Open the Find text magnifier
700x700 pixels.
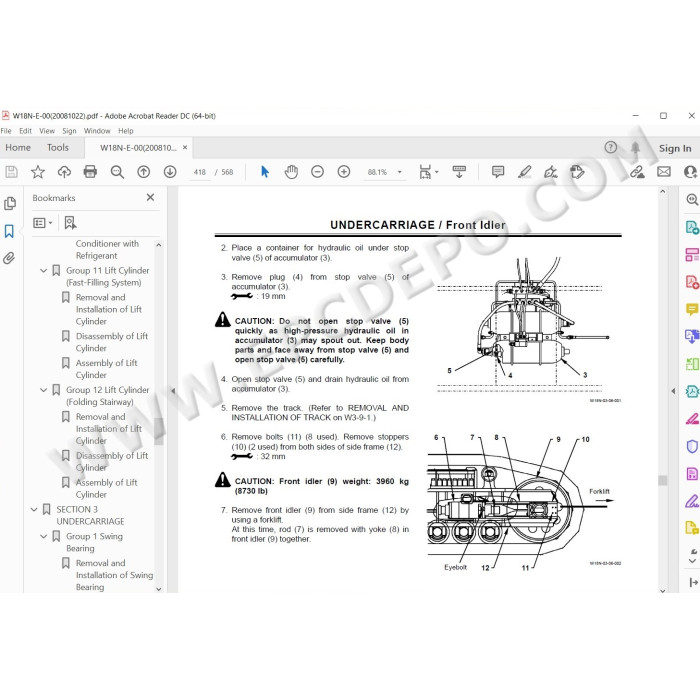click(x=117, y=172)
